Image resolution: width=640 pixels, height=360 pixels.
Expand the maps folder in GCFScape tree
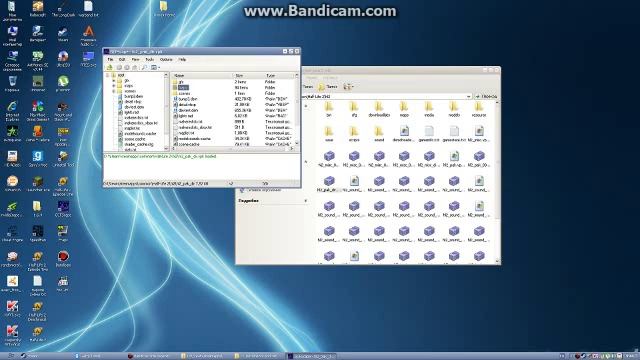coord(114,86)
